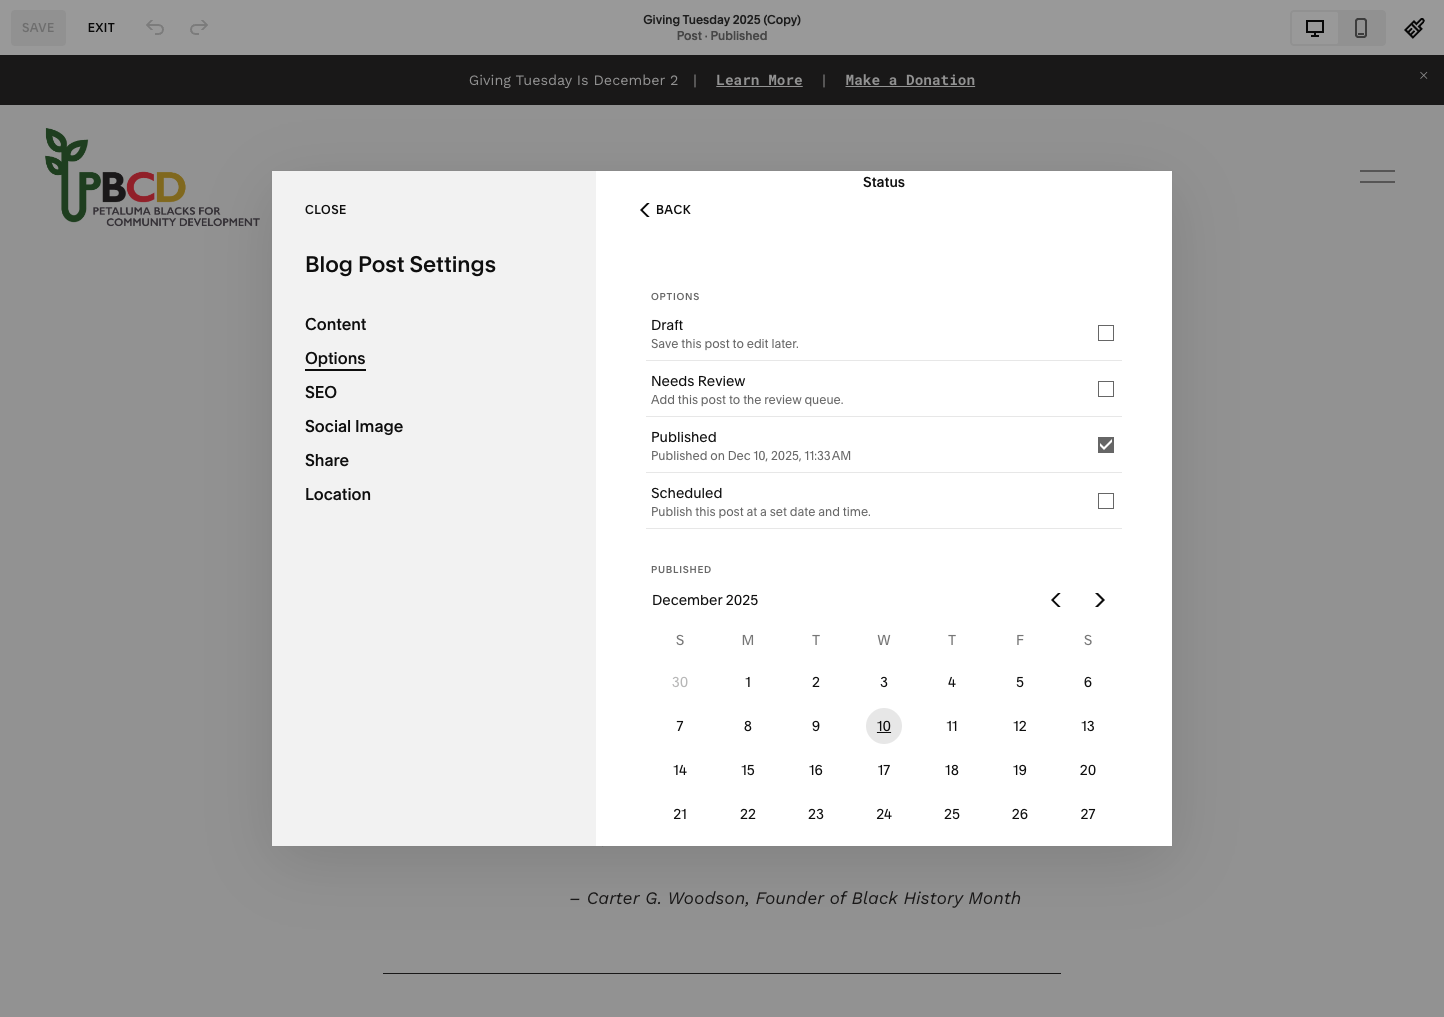Screen dimensions: 1444x1017
Task: Dismiss the announcement bar X icon
Action: point(1424,76)
